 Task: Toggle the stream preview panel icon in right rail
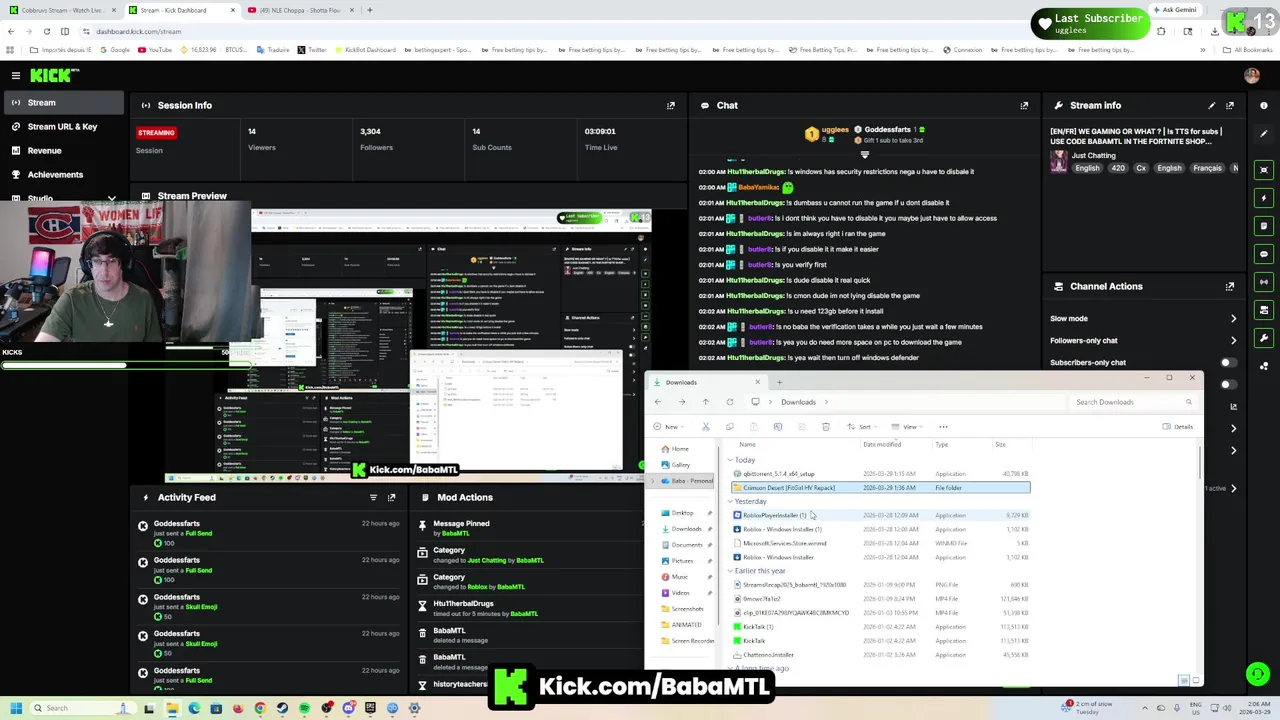click(1265, 170)
